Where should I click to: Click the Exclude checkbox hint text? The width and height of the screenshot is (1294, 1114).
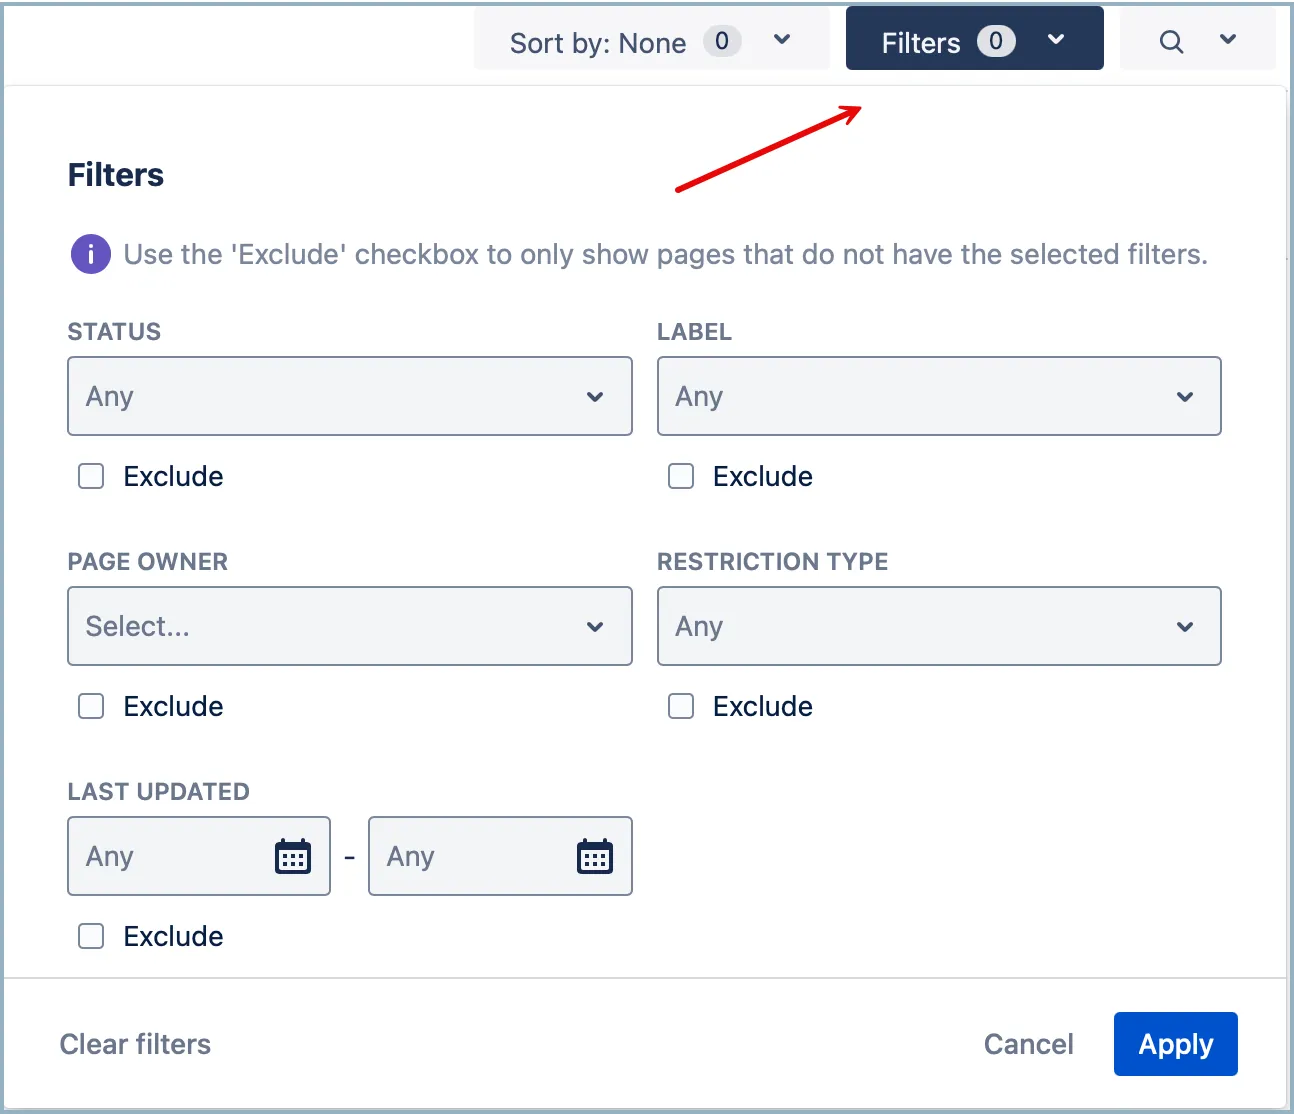pyautogui.click(x=666, y=254)
